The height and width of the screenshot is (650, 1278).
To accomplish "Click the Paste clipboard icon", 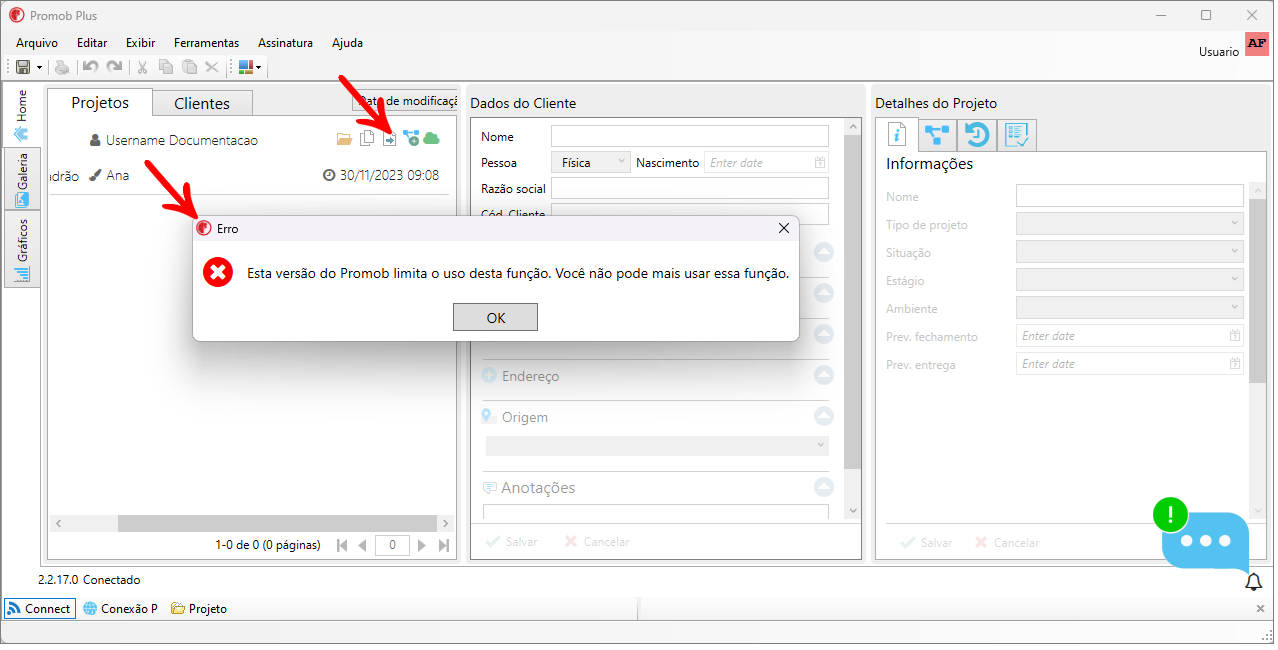I will click(189, 67).
